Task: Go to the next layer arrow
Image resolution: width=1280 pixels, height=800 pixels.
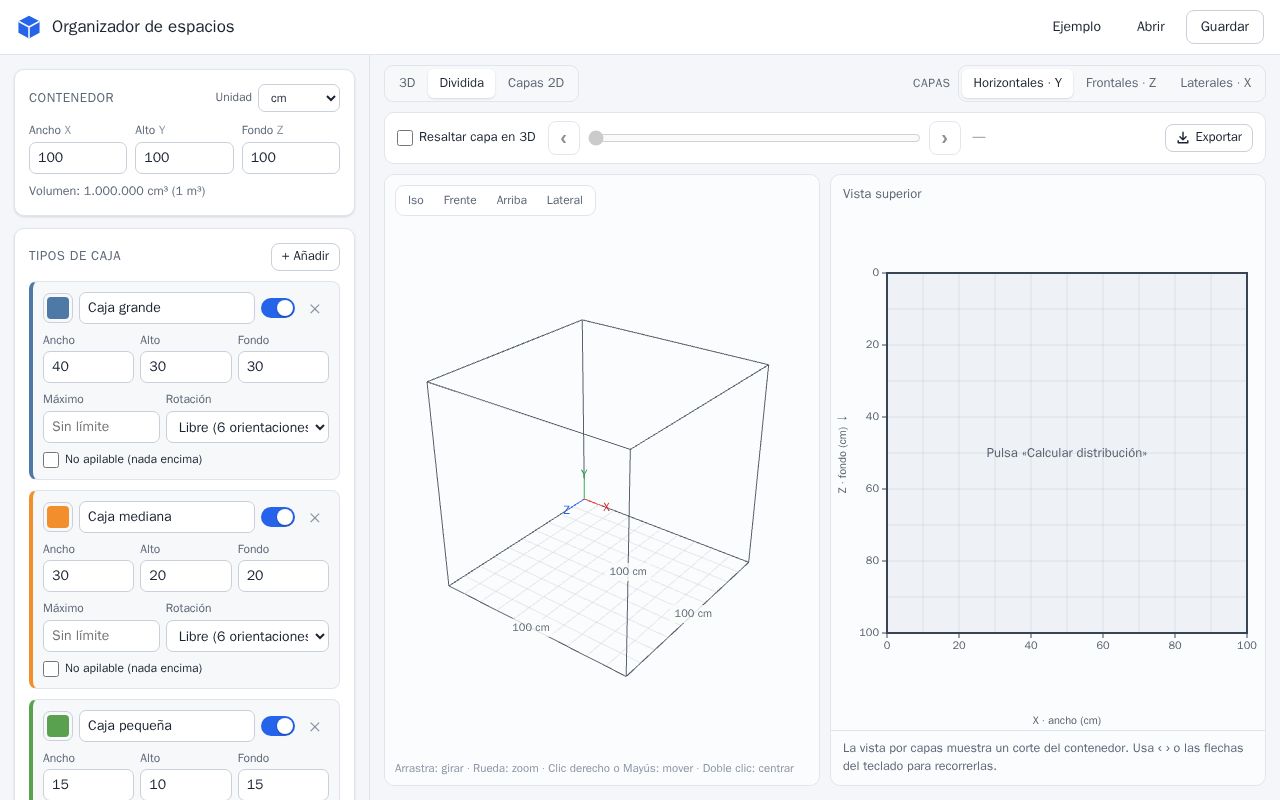Action: coord(945,138)
